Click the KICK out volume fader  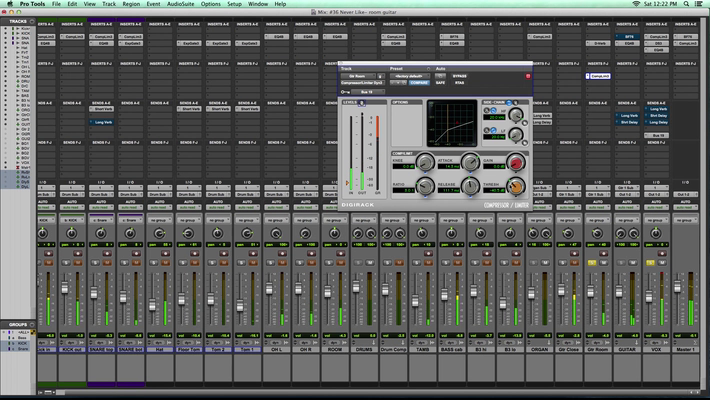tap(65, 288)
